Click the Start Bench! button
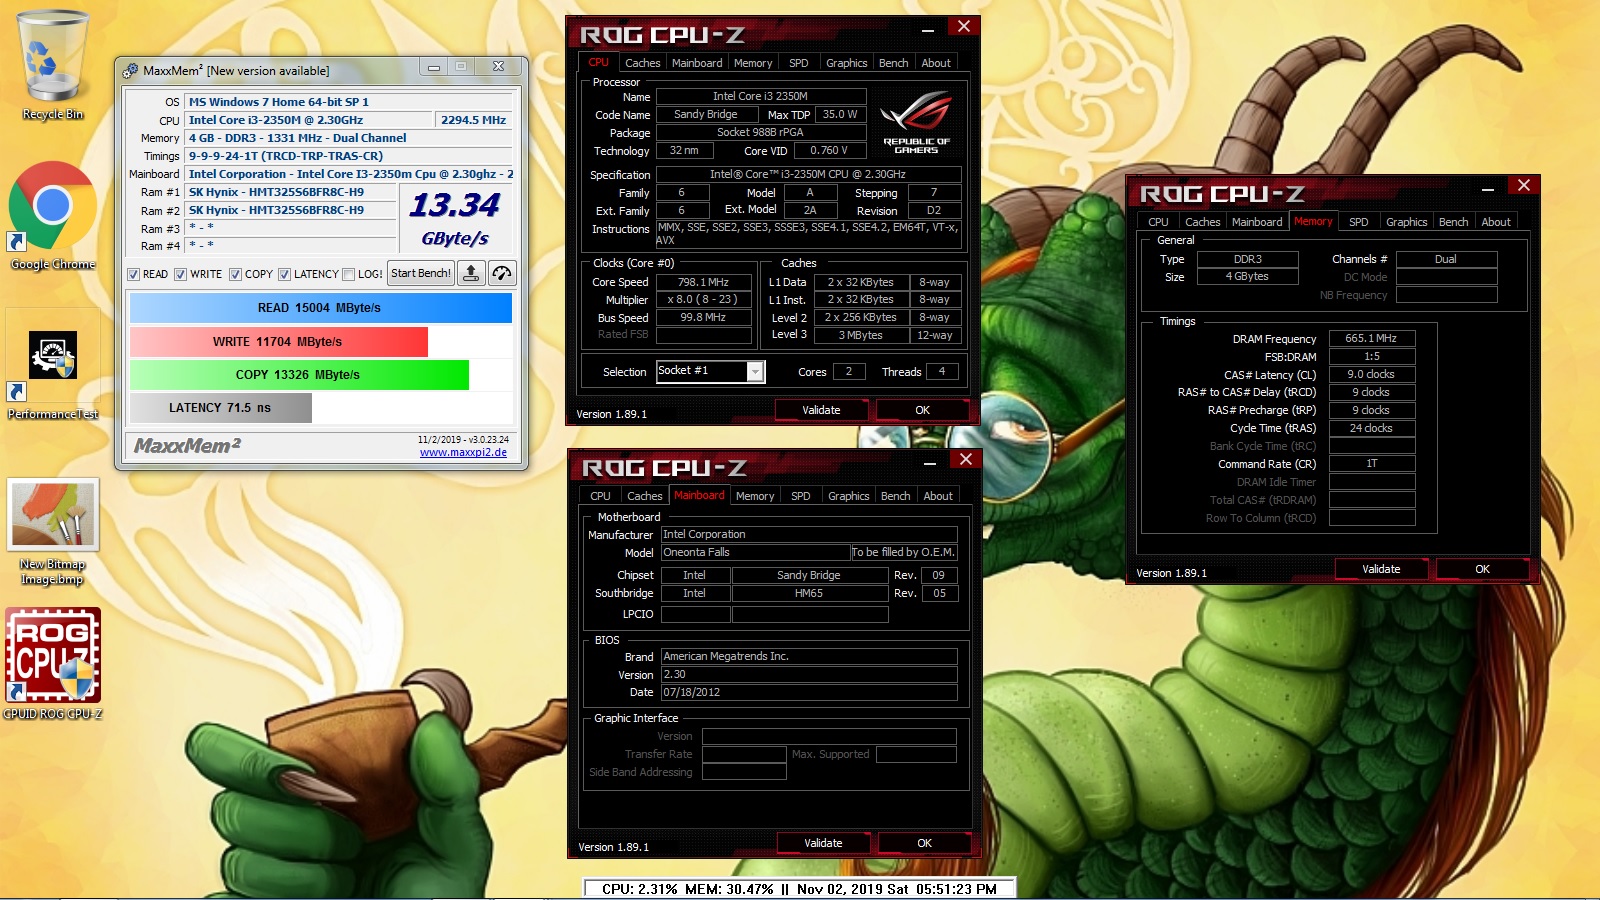This screenshot has height=900, width=1600. (420, 273)
